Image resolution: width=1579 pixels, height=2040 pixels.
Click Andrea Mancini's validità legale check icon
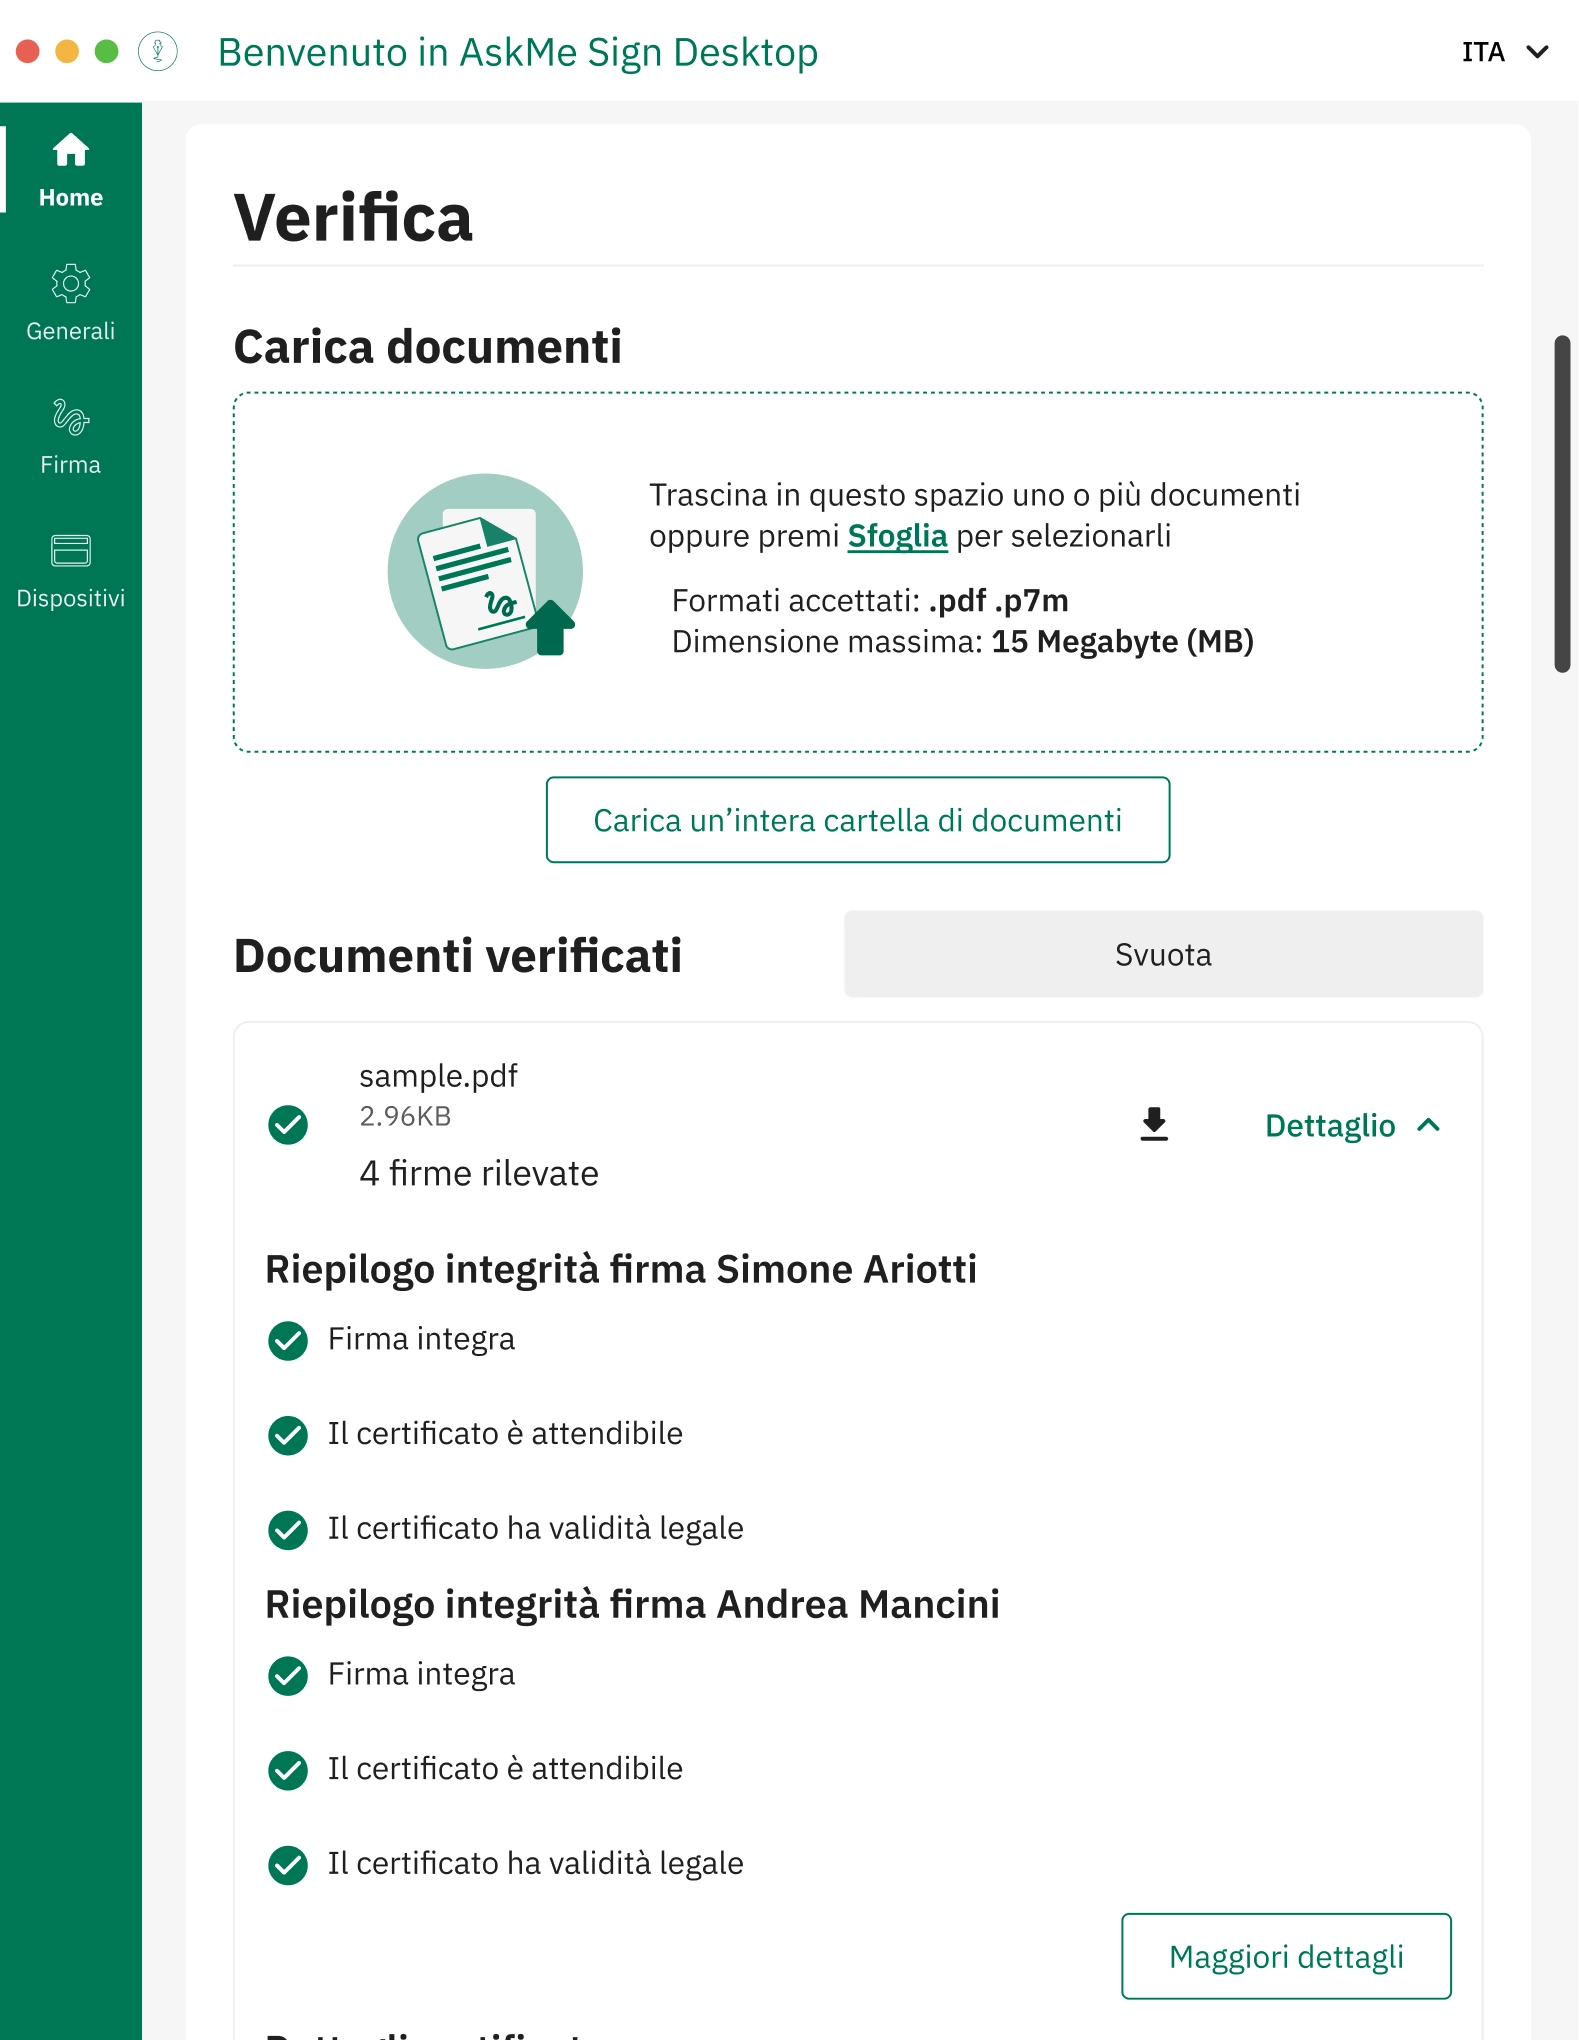[288, 1865]
